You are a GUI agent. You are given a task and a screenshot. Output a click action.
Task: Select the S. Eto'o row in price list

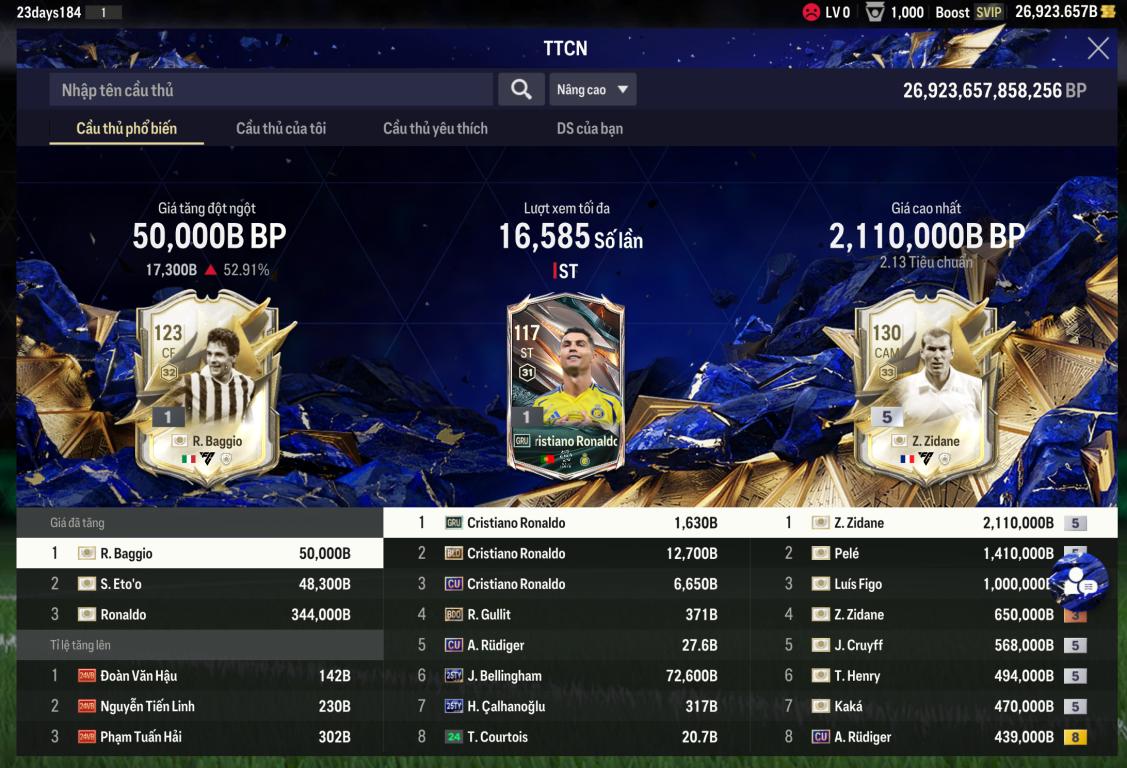pyautogui.click(x=200, y=584)
